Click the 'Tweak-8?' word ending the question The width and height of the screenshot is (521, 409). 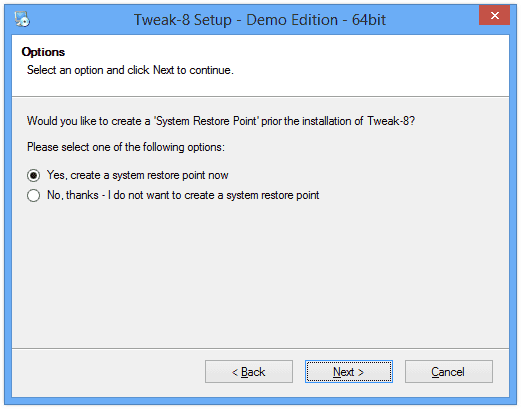[x=391, y=121]
